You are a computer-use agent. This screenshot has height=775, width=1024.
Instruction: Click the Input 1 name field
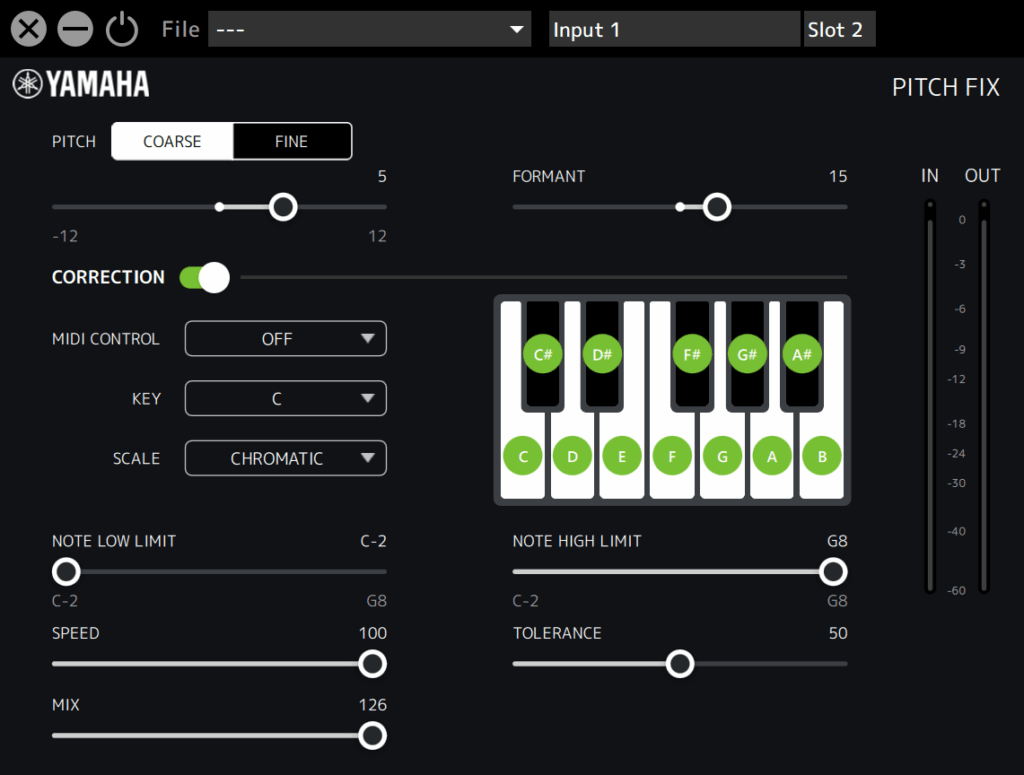pyautogui.click(x=675, y=30)
